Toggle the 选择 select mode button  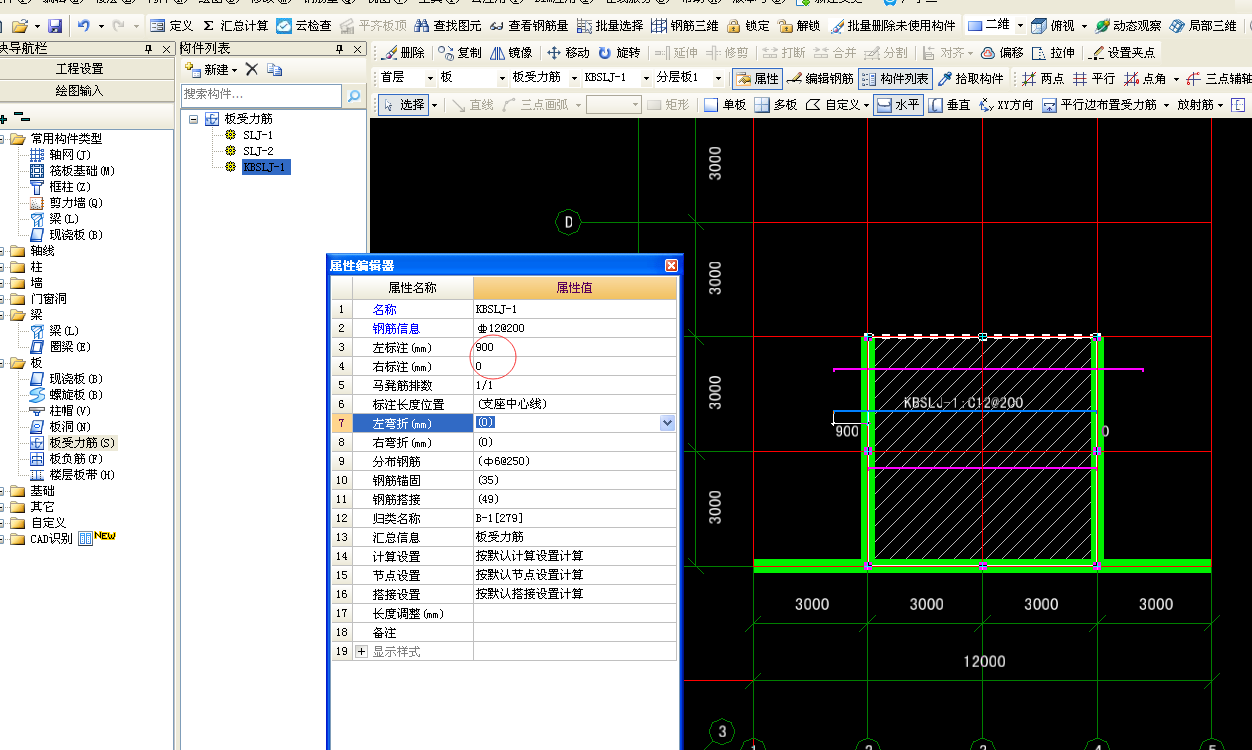(402, 104)
